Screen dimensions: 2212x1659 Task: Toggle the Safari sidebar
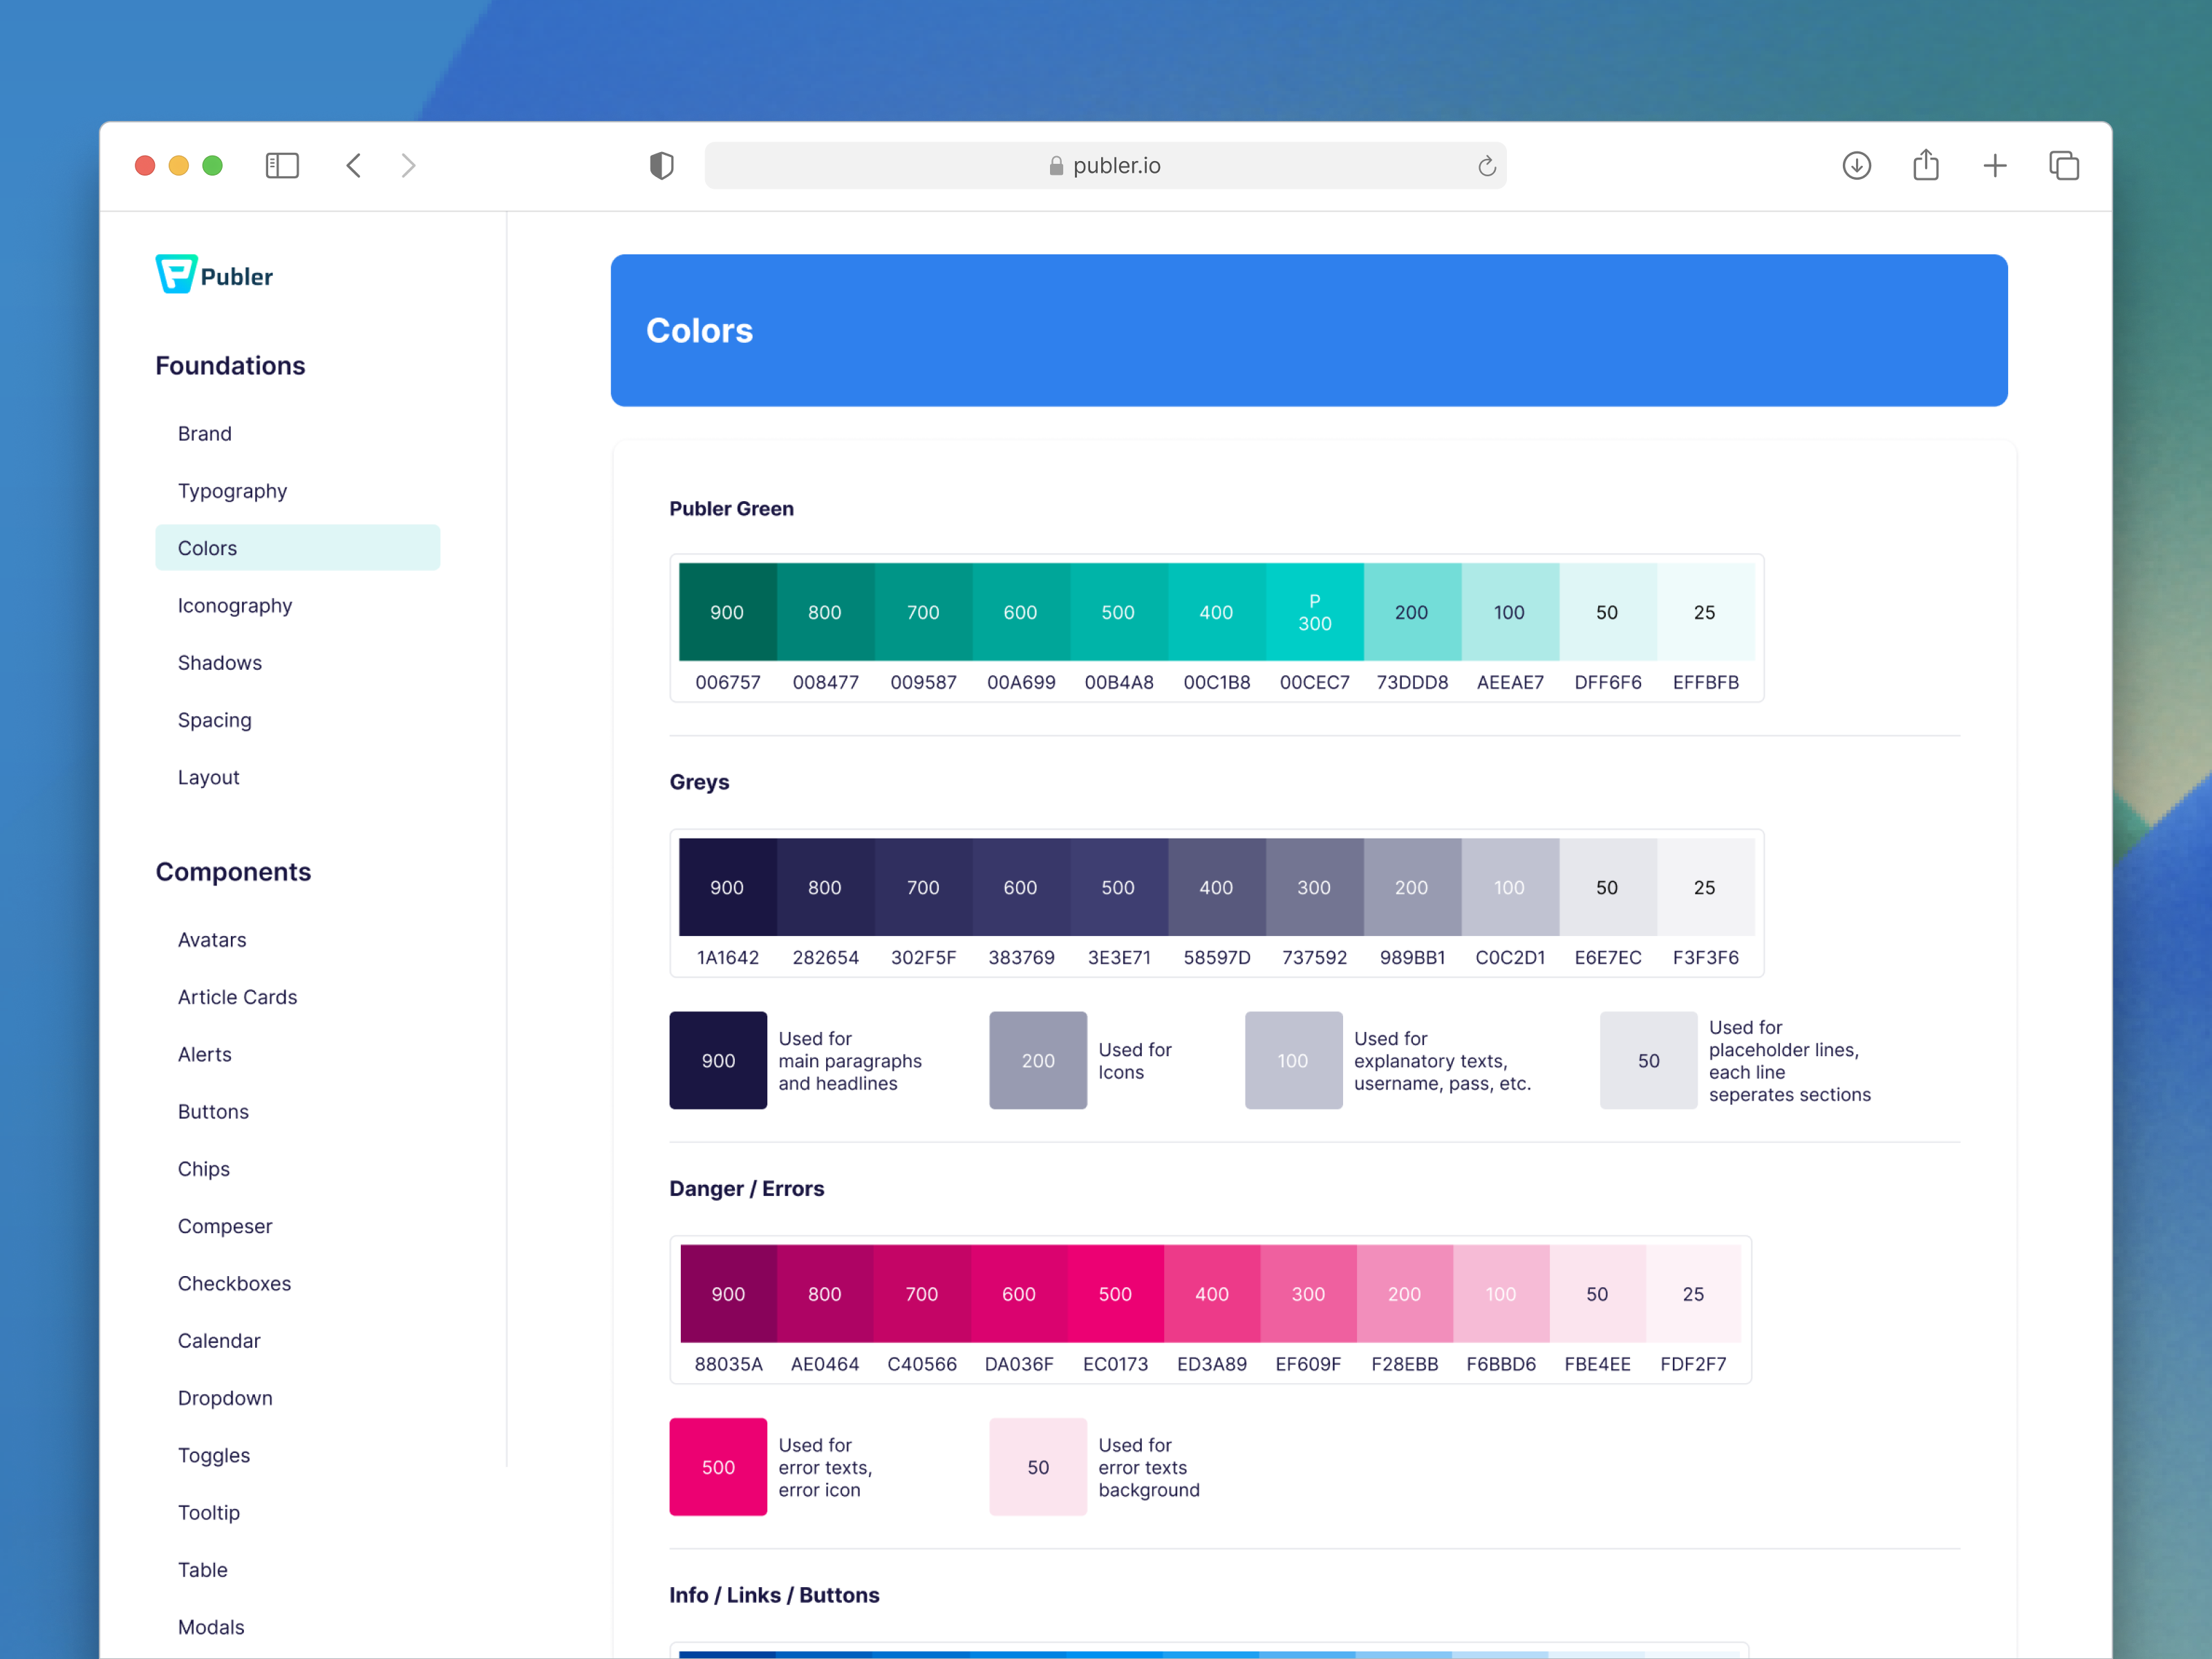(x=282, y=165)
